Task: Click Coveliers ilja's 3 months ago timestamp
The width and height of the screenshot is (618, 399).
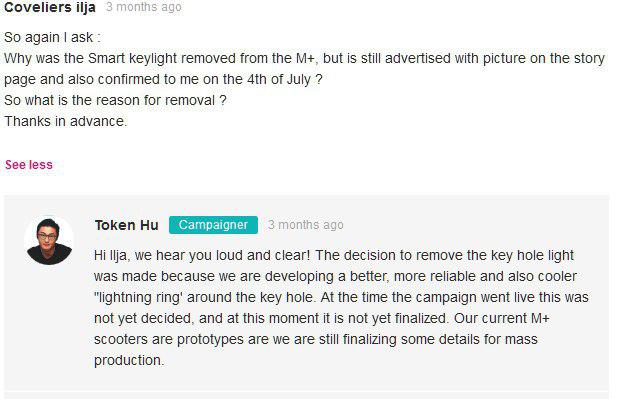Action: pyautogui.click(x=143, y=7)
